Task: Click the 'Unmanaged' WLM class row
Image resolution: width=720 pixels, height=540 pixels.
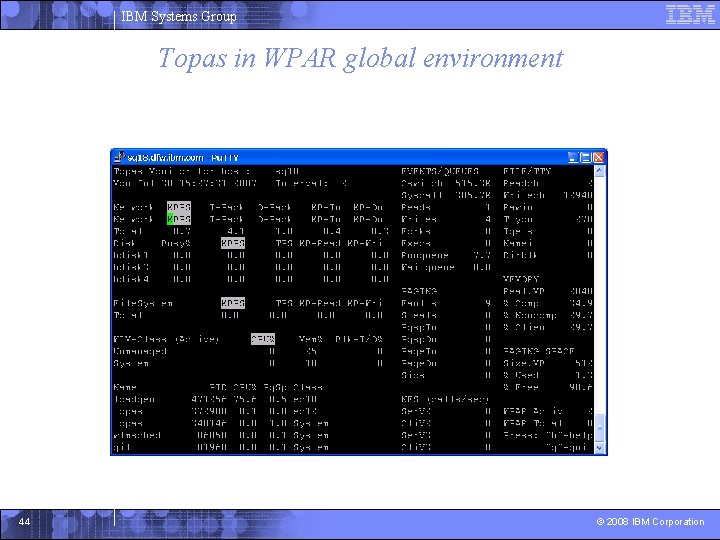Action: click(249, 351)
